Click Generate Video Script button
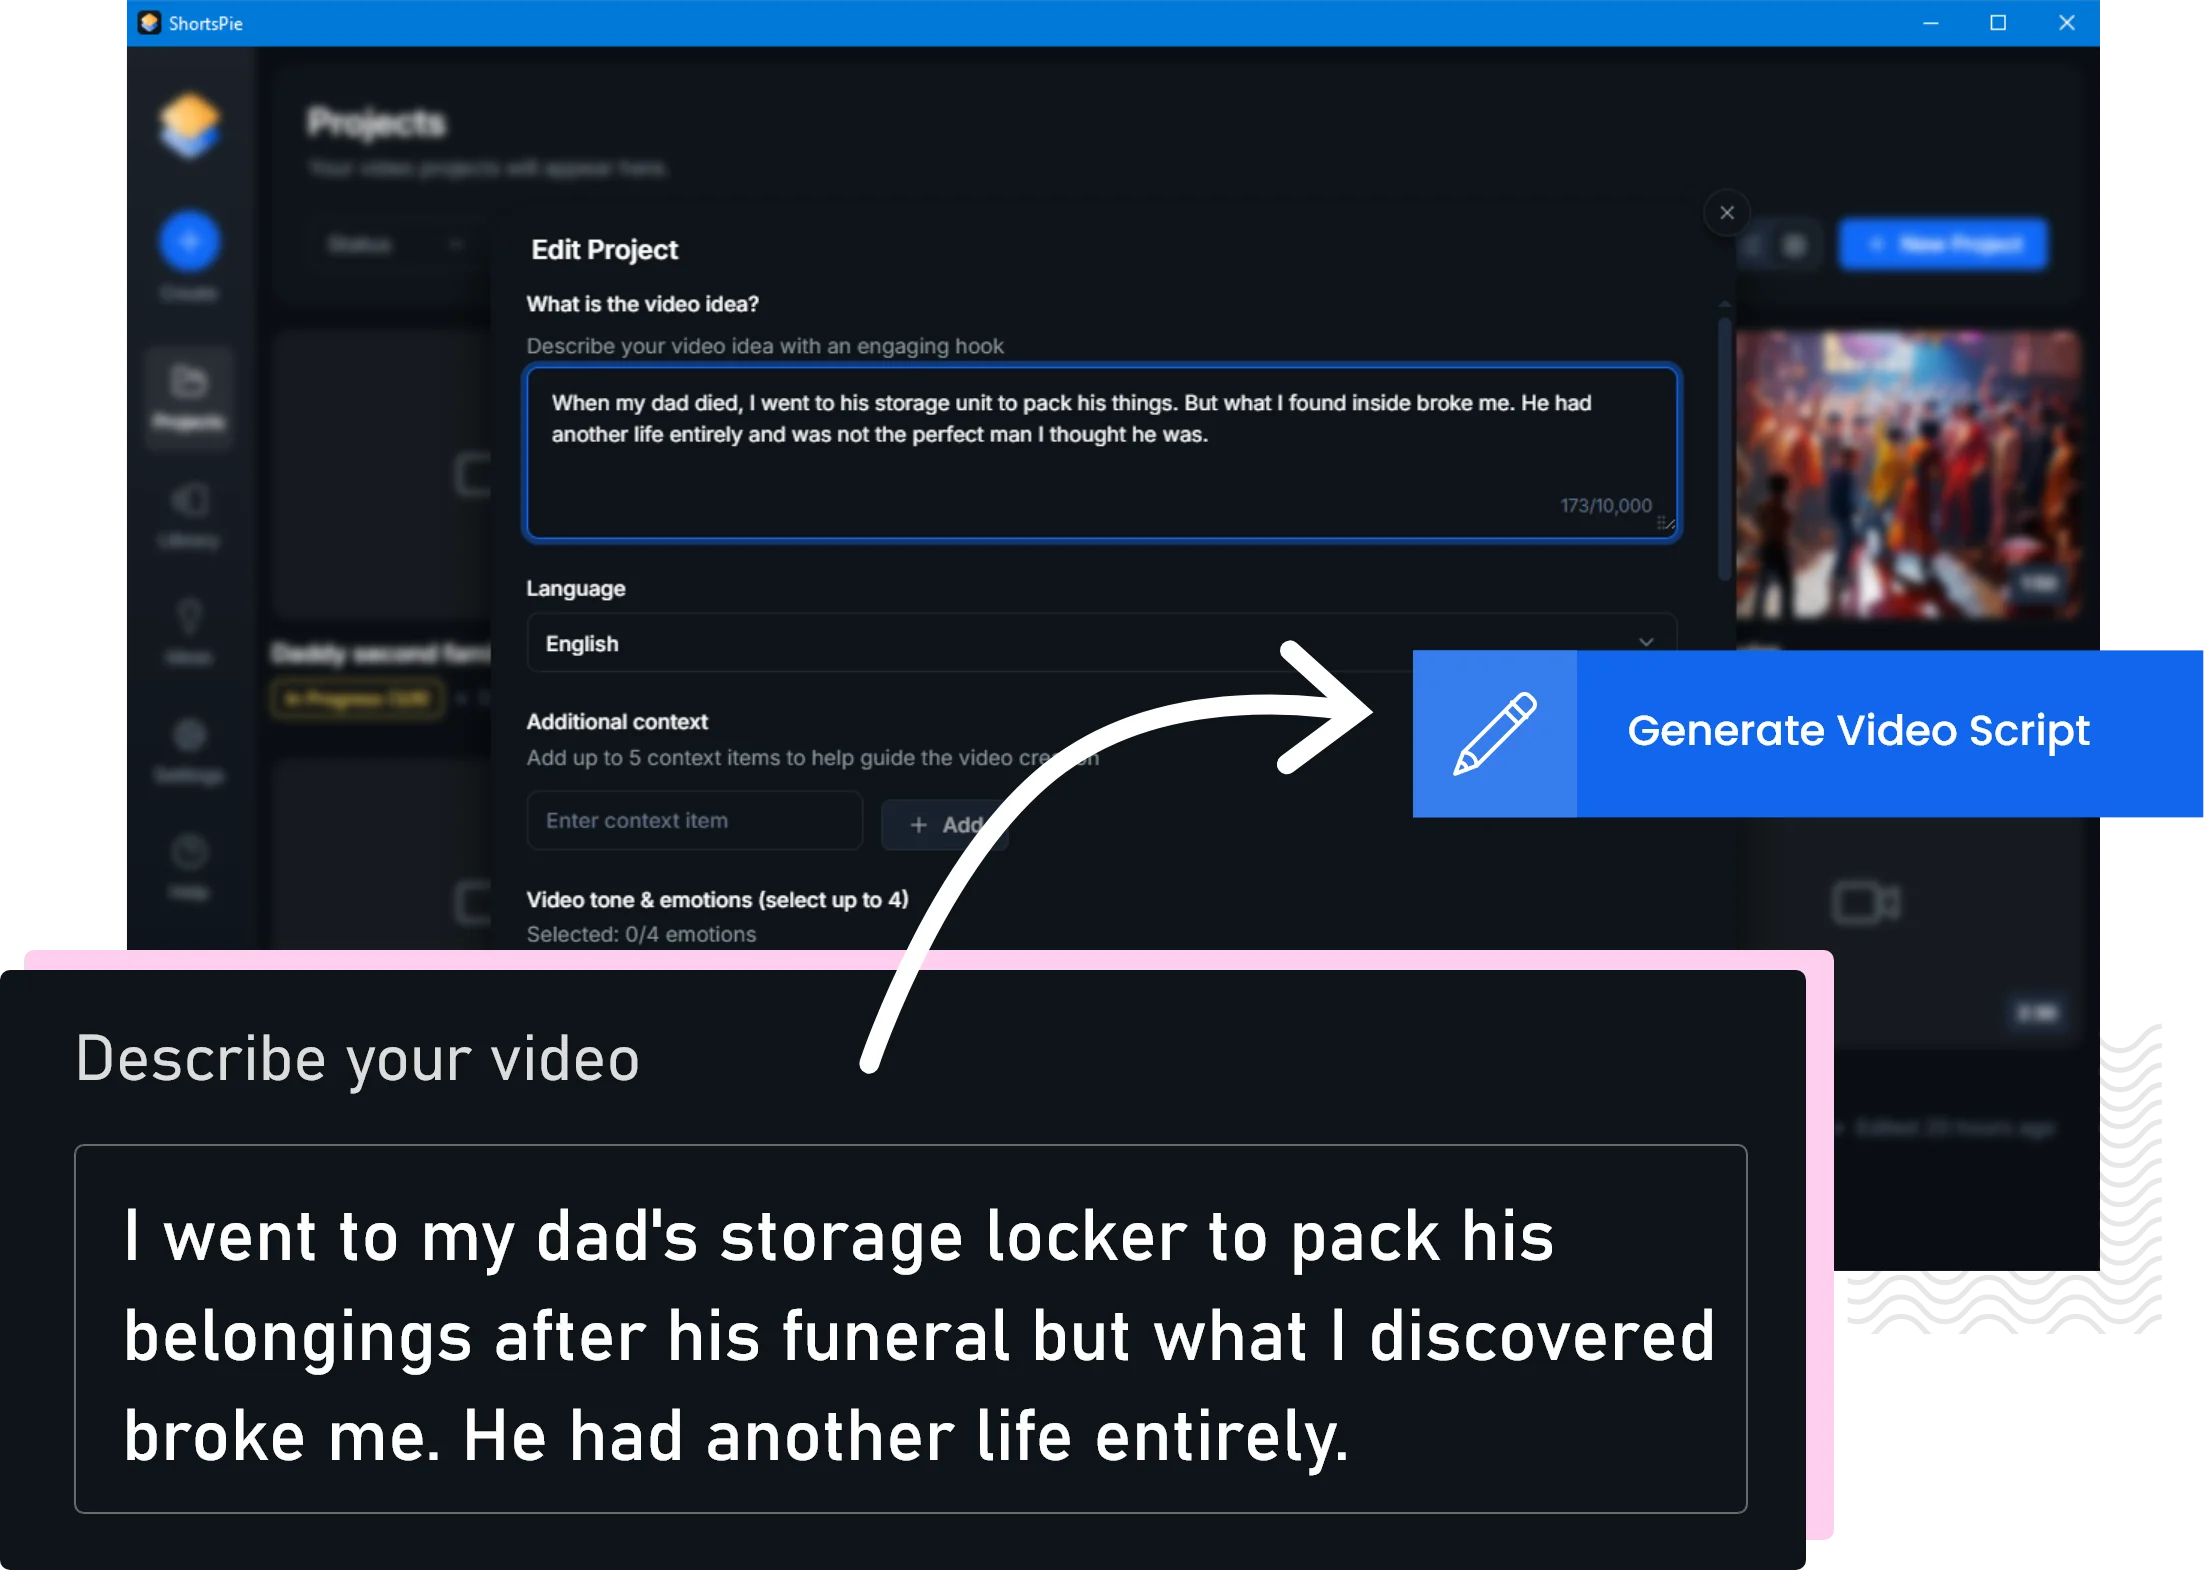The image size is (2204, 1570). [x=1807, y=733]
